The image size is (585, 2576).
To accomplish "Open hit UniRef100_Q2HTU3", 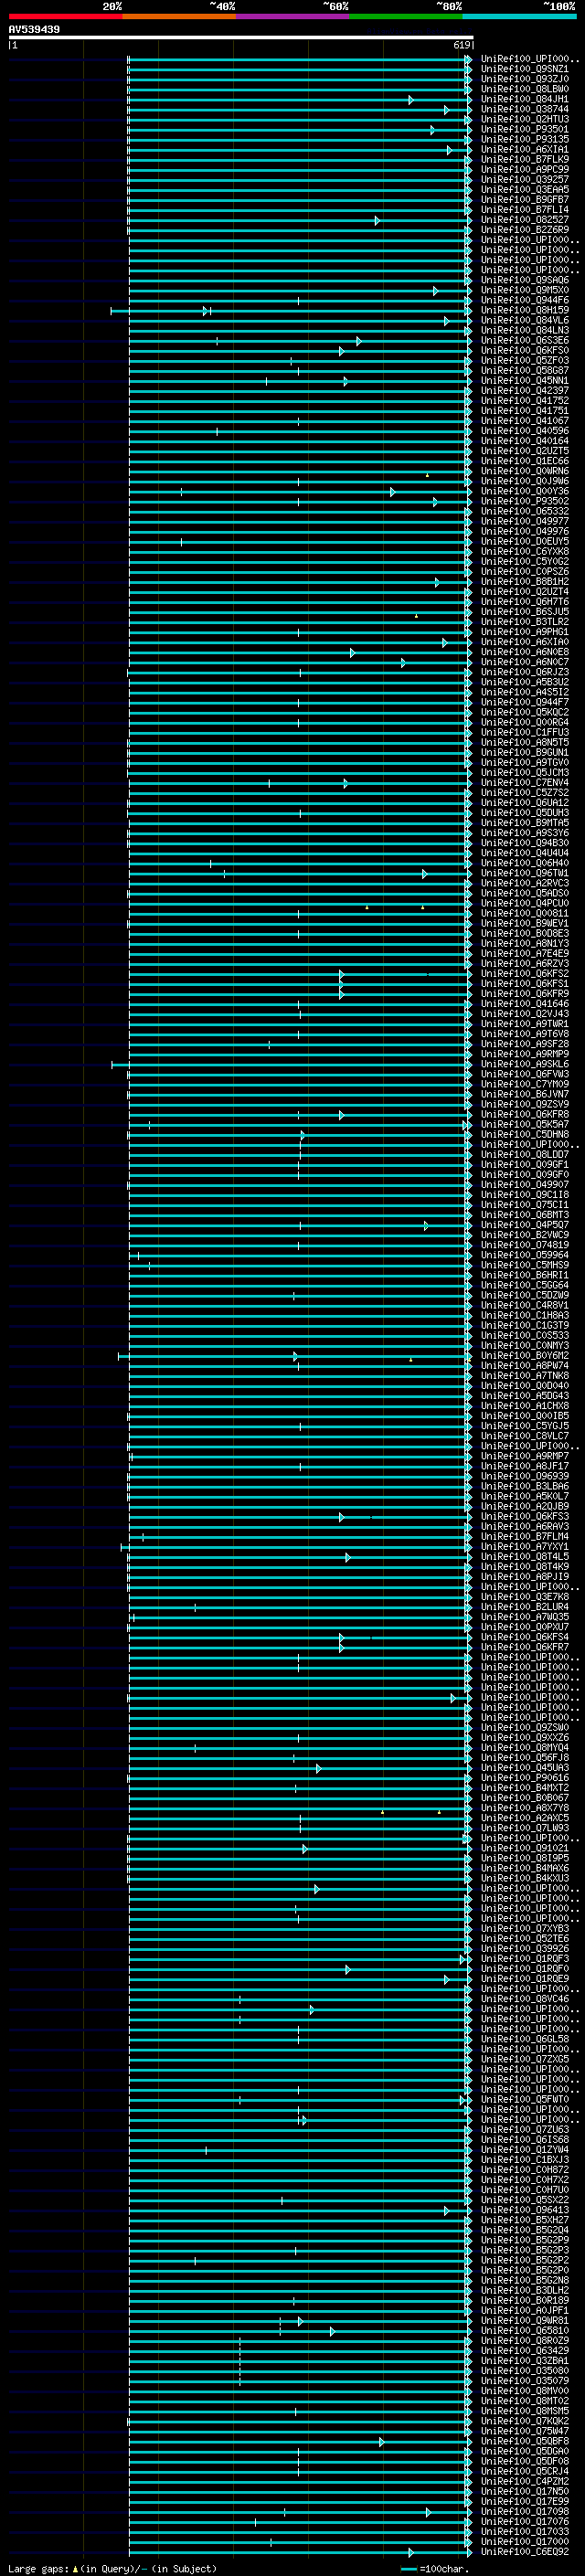I will click(525, 119).
